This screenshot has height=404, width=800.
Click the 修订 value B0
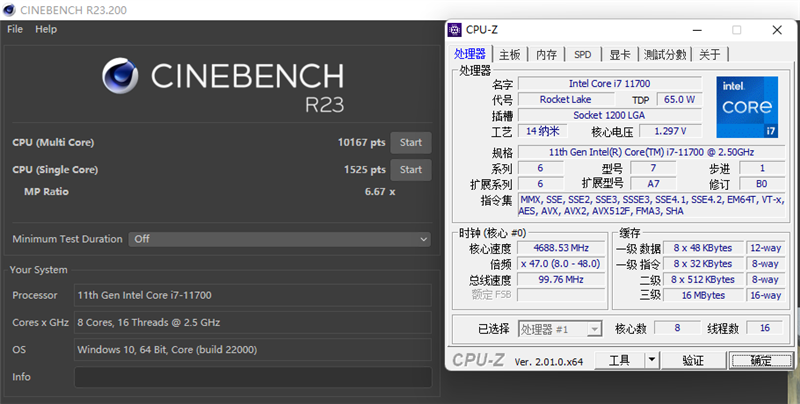pos(762,184)
